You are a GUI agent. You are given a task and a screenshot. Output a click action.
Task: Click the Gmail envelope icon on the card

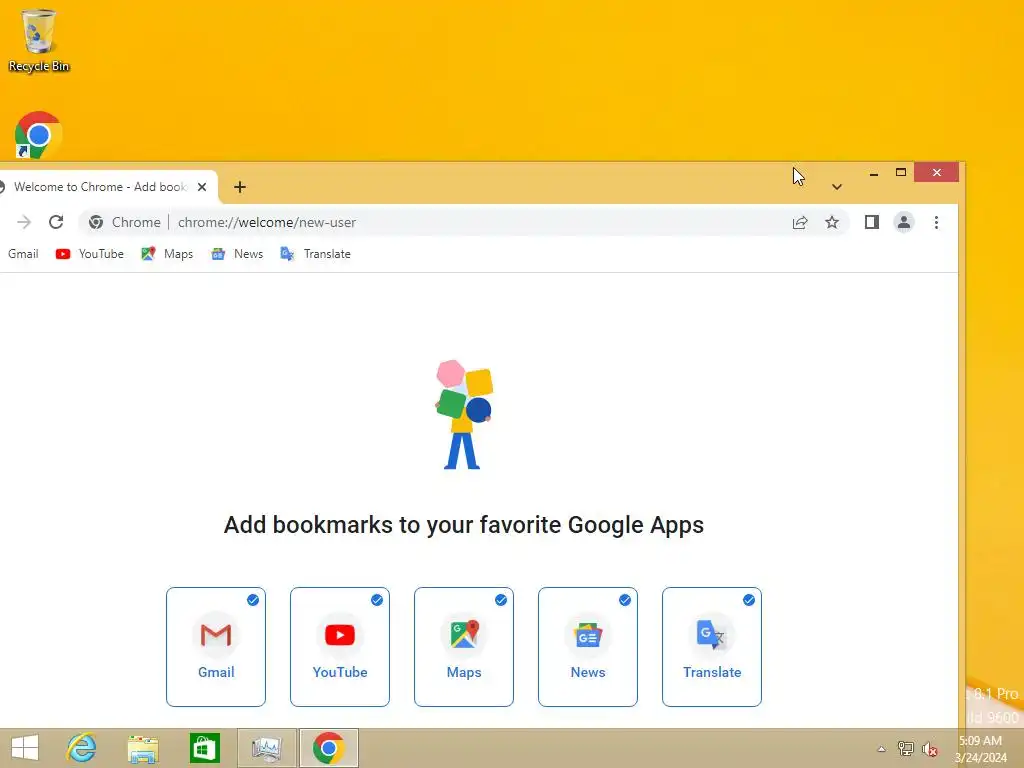click(216, 635)
